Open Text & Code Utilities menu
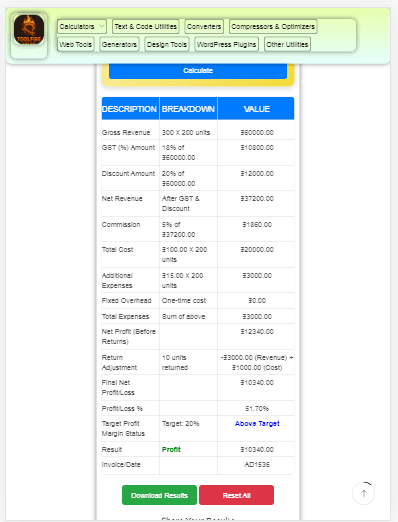The height and width of the screenshot is (522, 398). click(146, 26)
